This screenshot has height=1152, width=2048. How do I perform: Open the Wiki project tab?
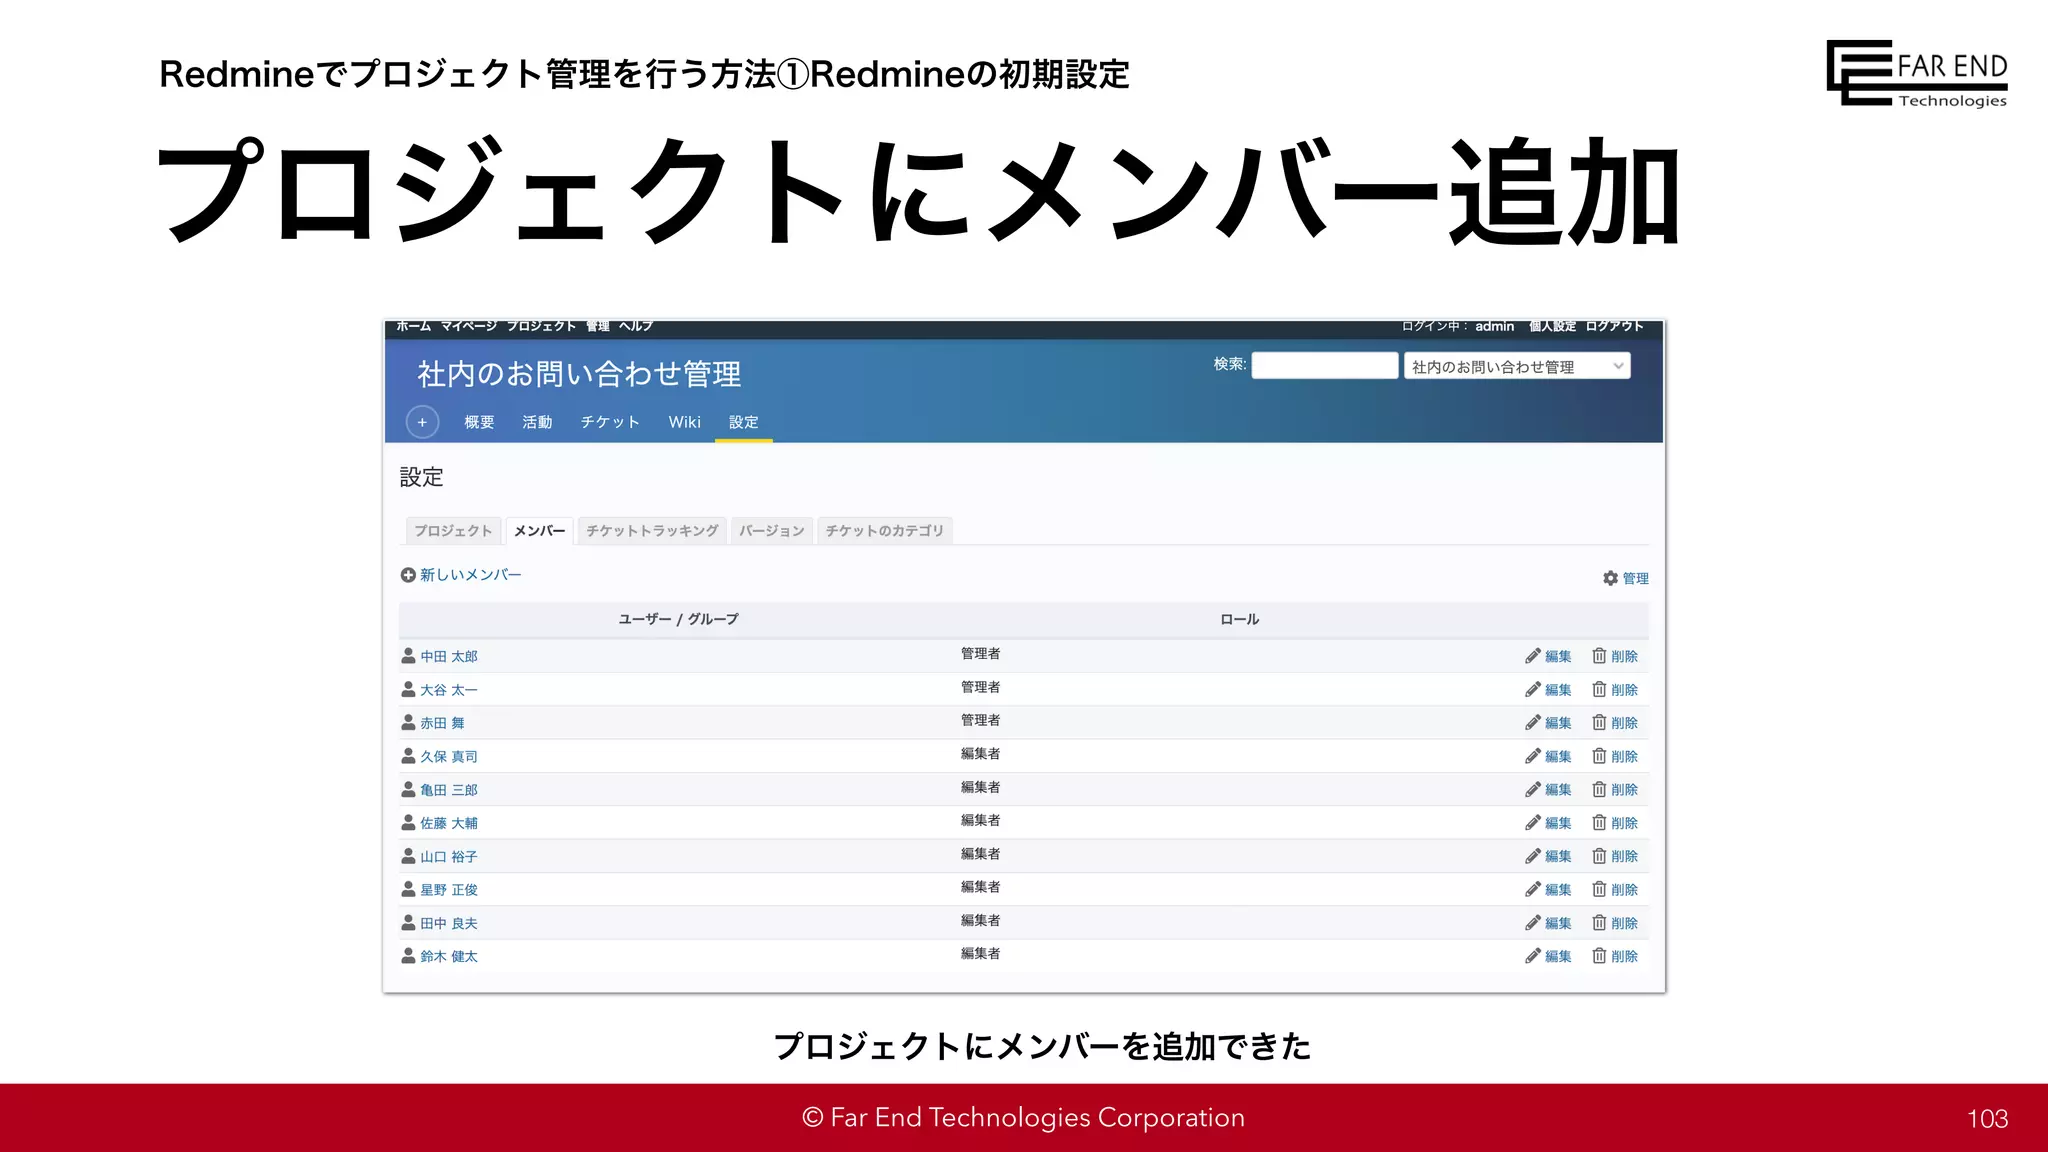685,422
